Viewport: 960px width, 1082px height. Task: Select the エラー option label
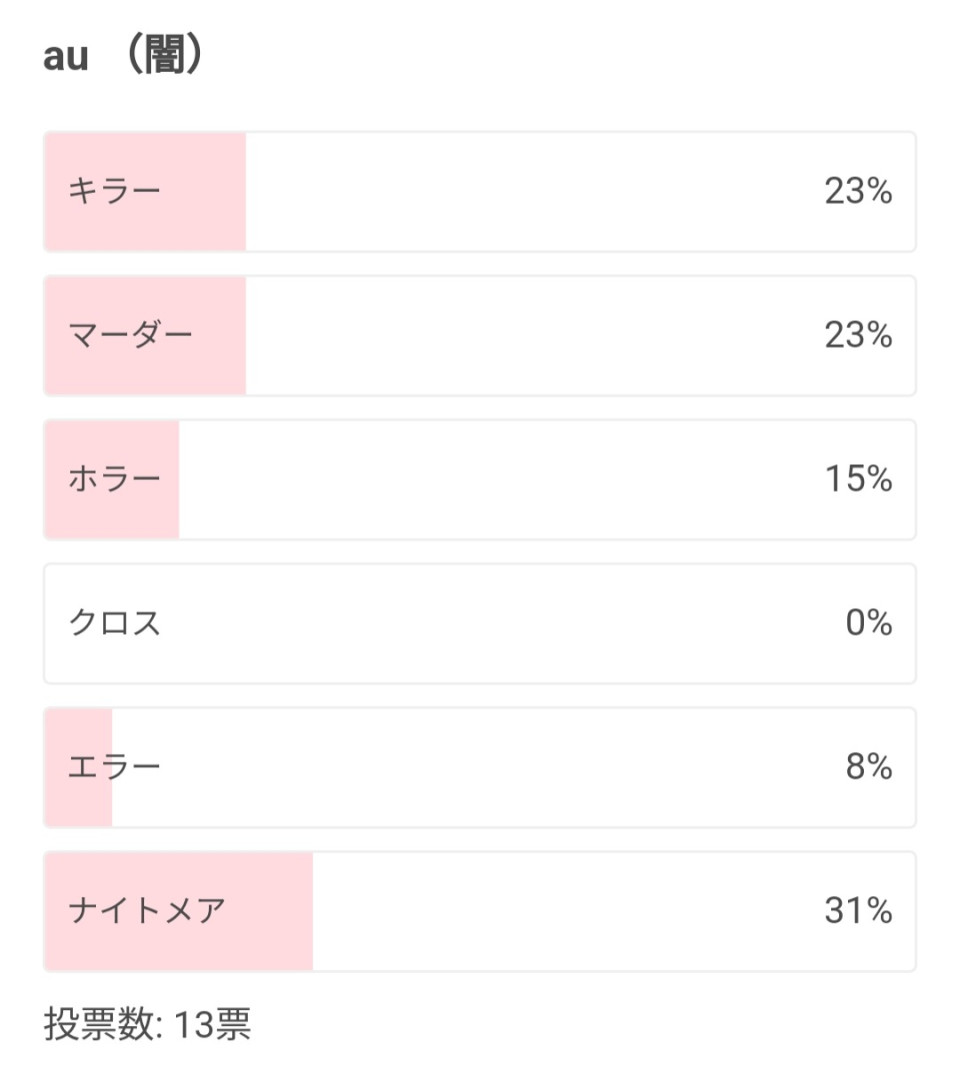coord(114,767)
